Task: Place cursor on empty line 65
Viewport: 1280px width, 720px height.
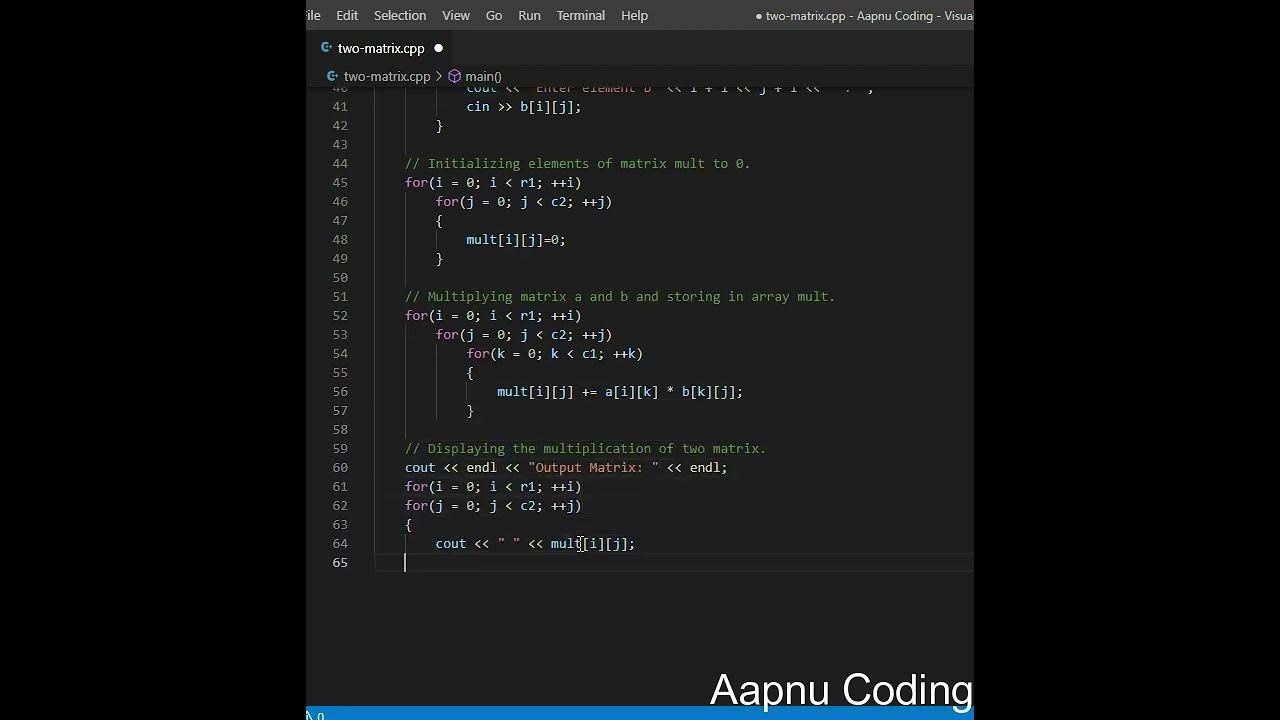Action: tap(672, 562)
